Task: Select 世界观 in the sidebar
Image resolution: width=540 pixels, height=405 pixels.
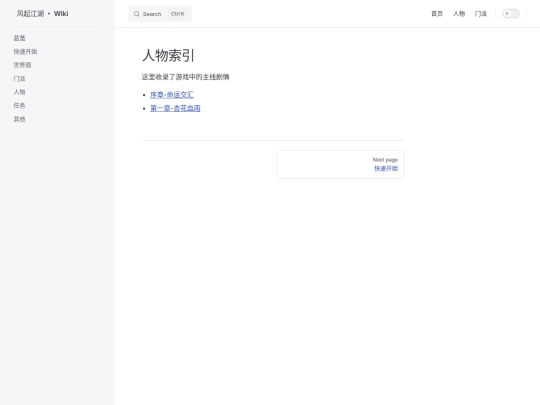Action: [22, 65]
